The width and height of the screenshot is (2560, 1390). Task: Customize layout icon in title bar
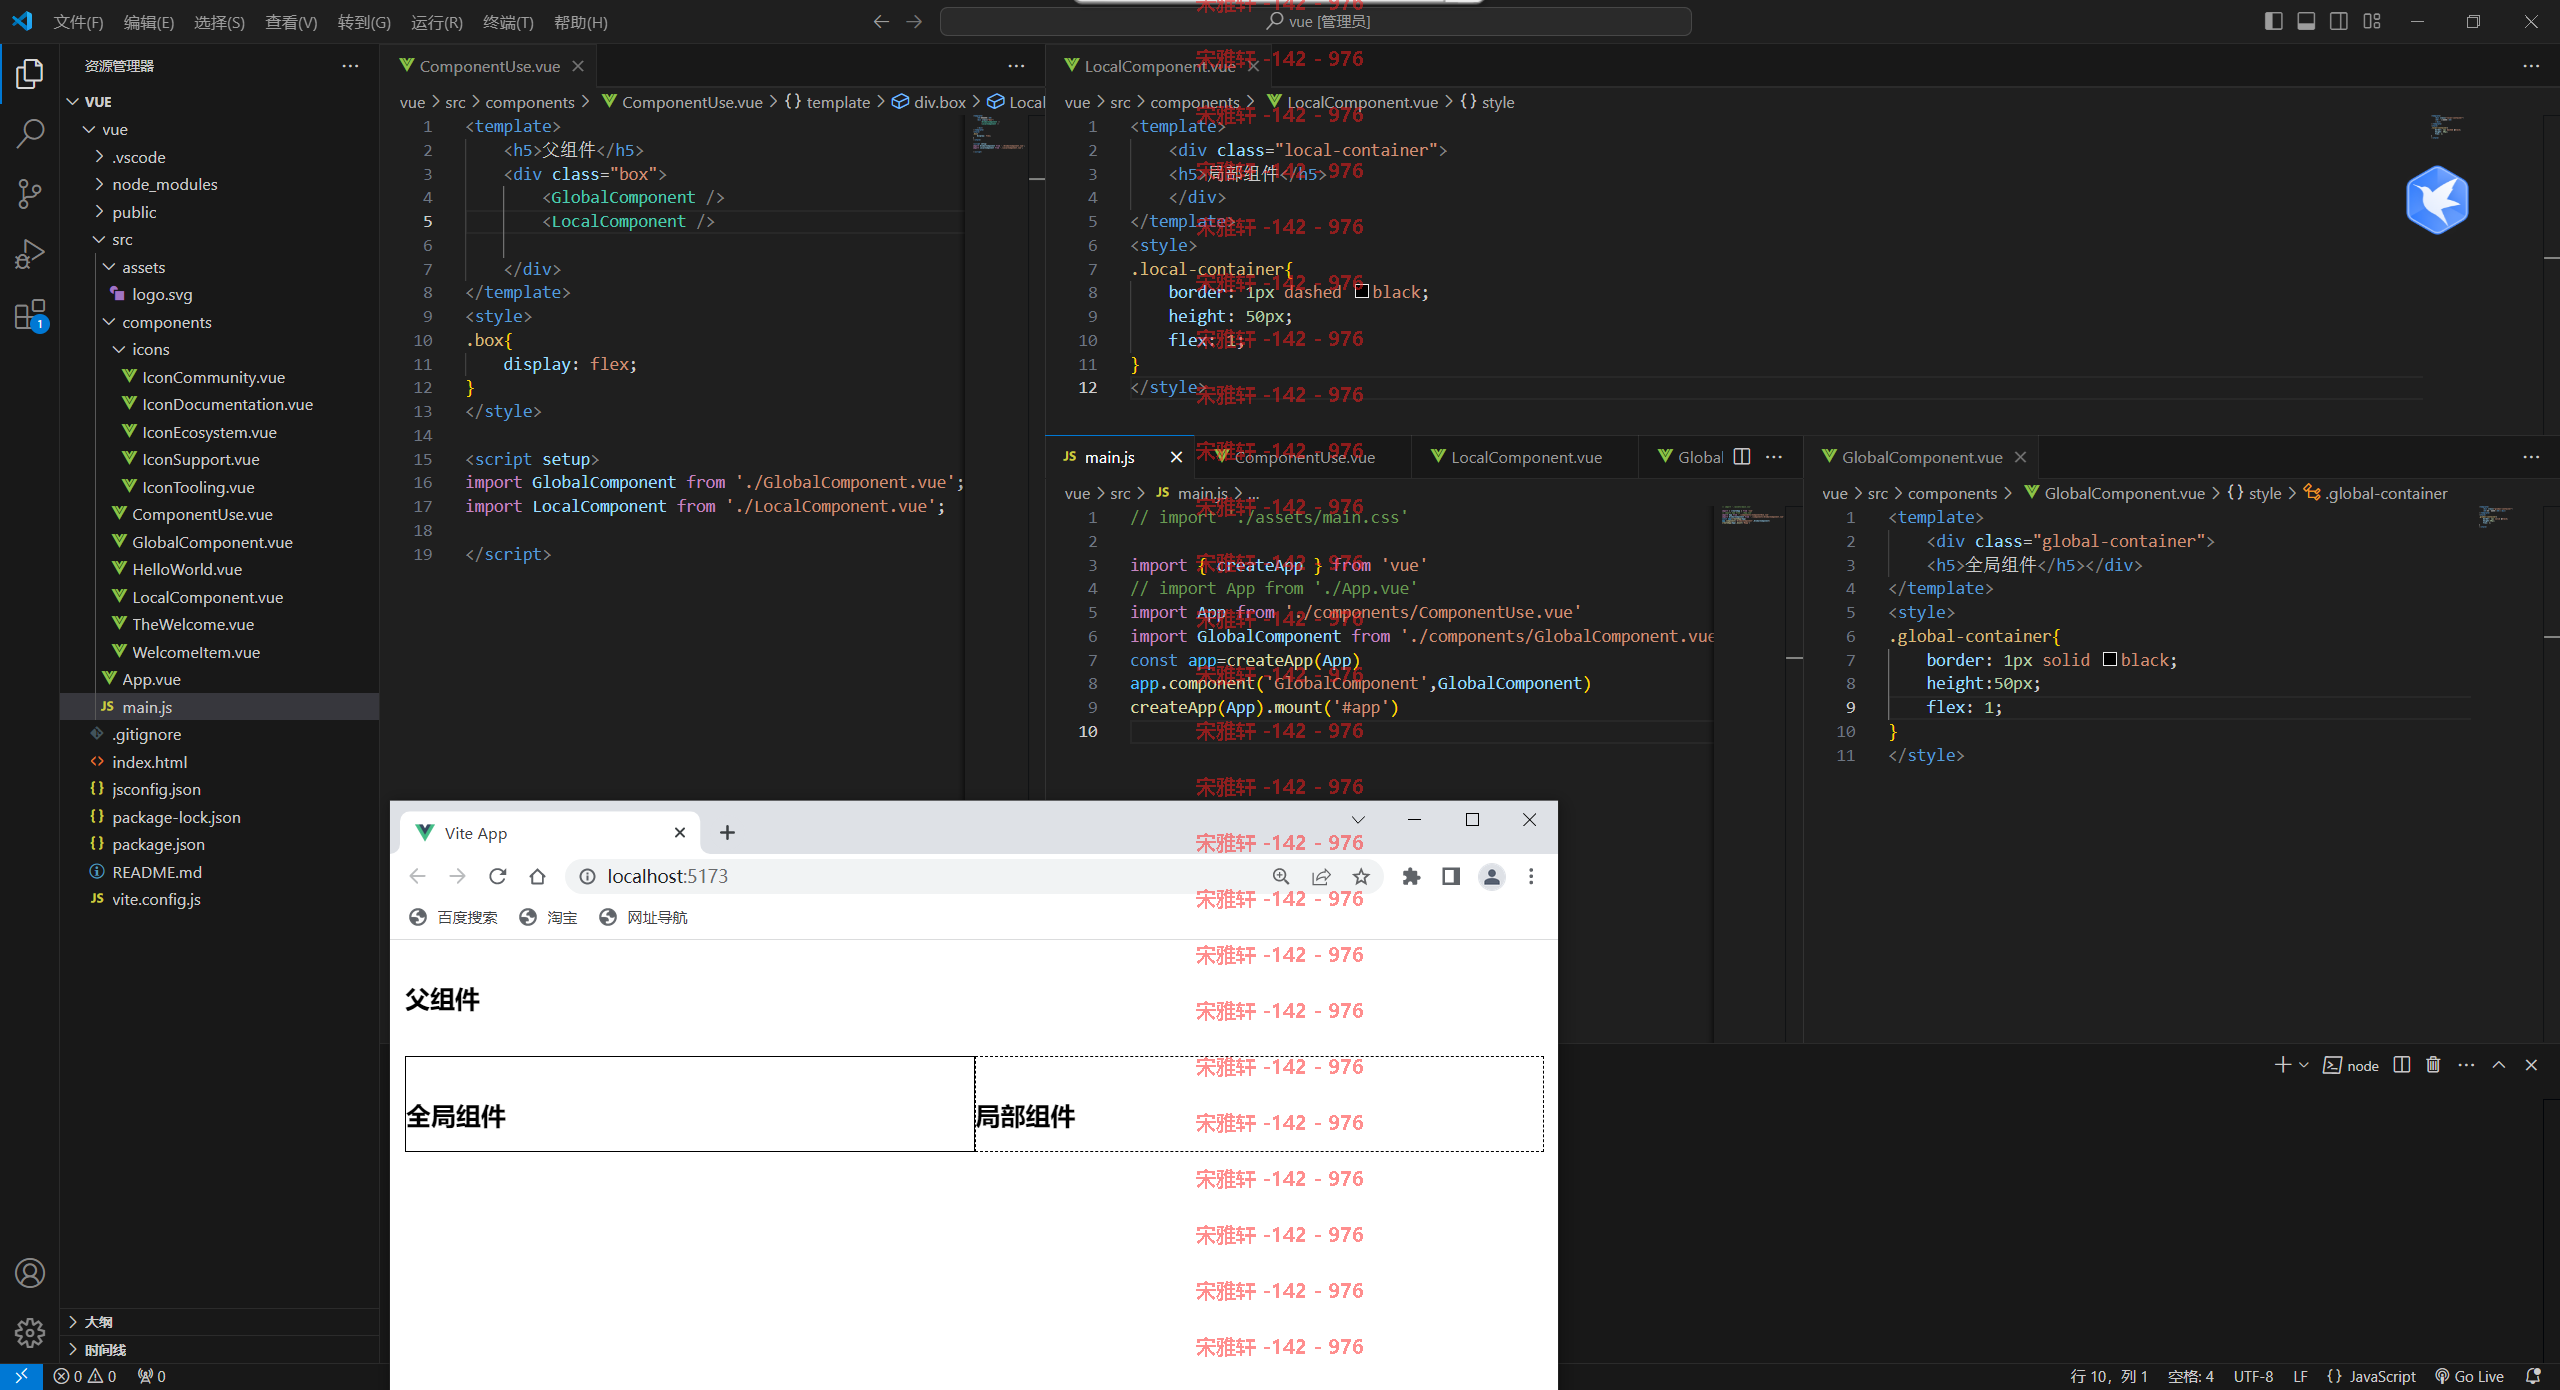point(2372,21)
